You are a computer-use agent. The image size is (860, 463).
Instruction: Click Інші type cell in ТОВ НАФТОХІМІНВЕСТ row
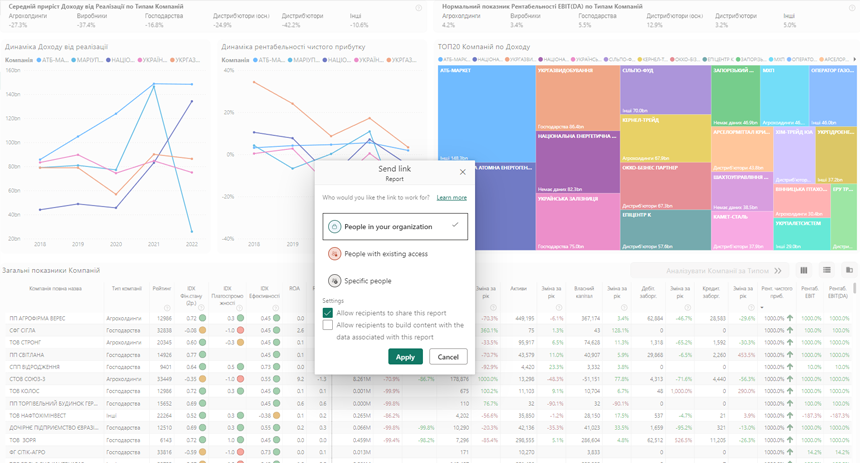pos(111,416)
